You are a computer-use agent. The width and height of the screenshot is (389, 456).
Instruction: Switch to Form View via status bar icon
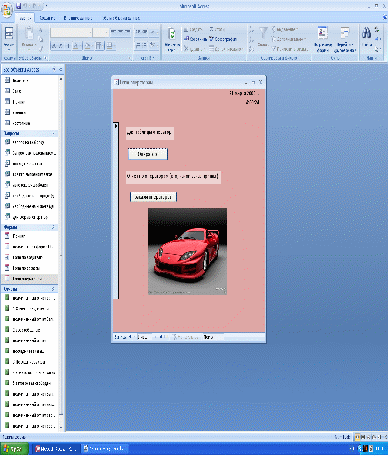coord(358,437)
